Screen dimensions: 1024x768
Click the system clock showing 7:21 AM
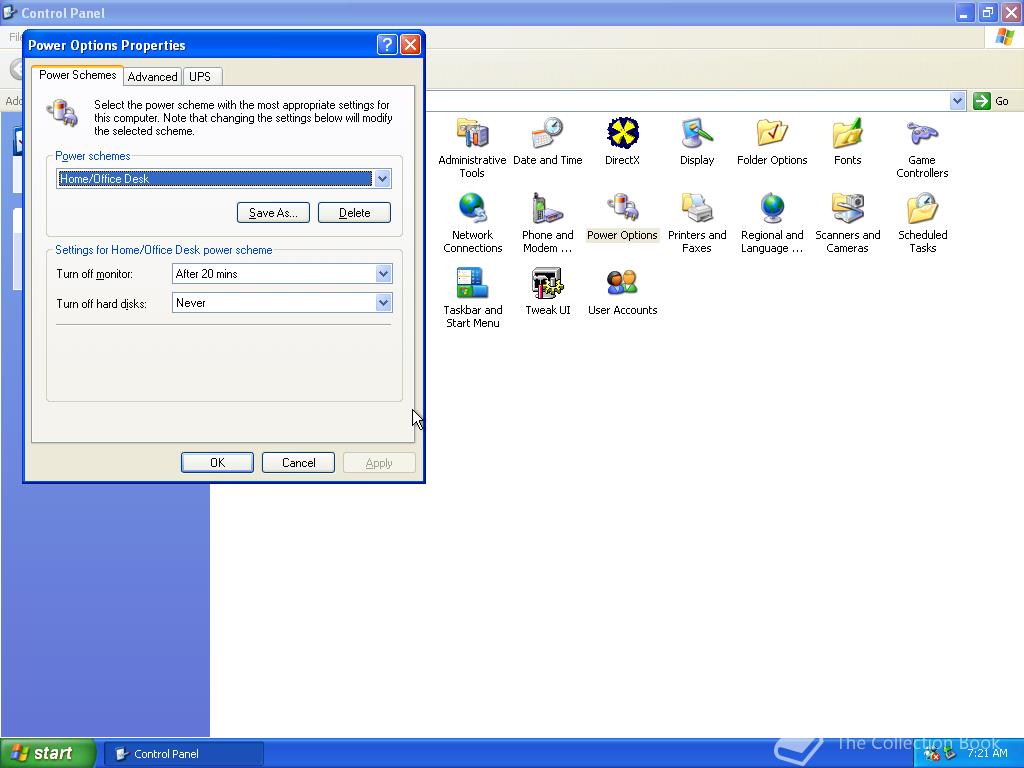987,753
